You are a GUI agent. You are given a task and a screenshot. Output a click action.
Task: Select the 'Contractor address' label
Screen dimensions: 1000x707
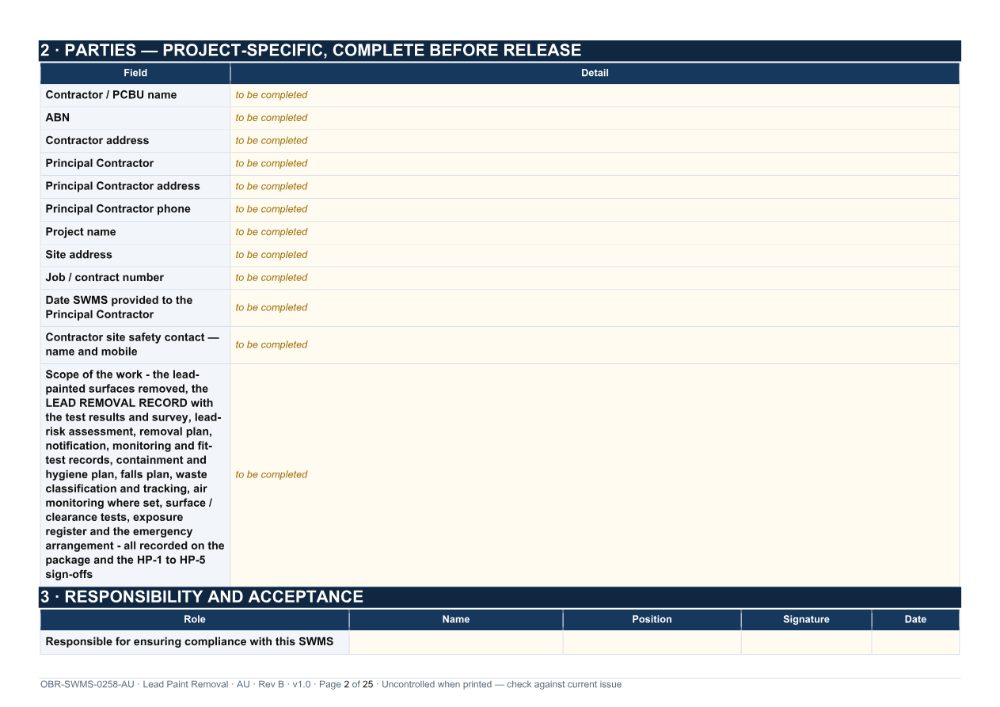point(97,140)
